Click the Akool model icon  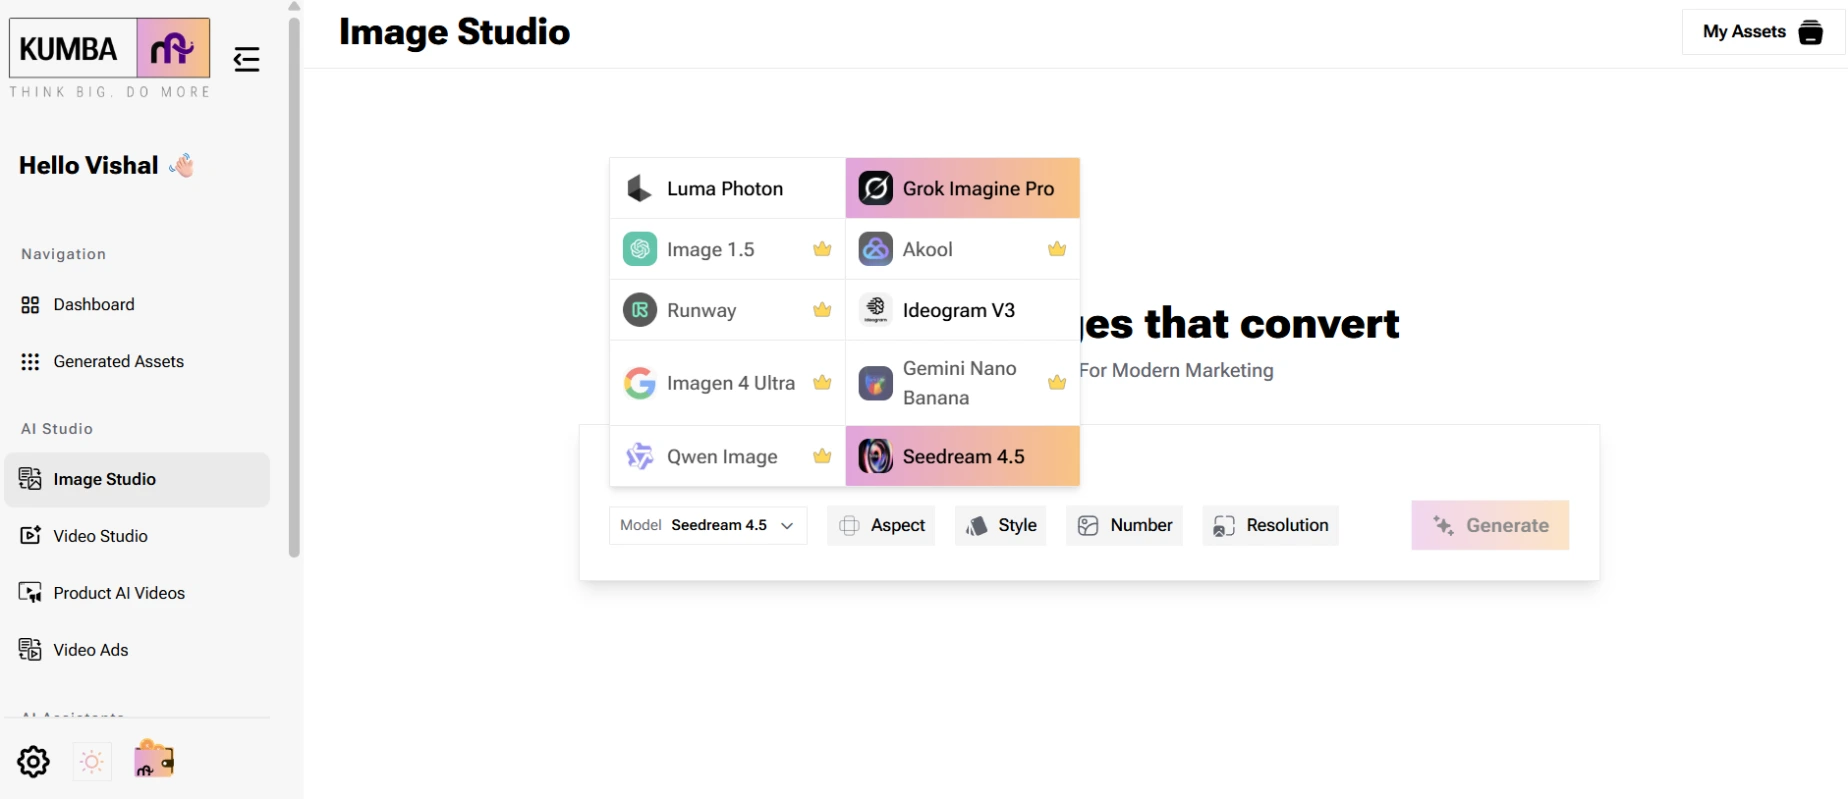pyautogui.click(x=876, y=249)
